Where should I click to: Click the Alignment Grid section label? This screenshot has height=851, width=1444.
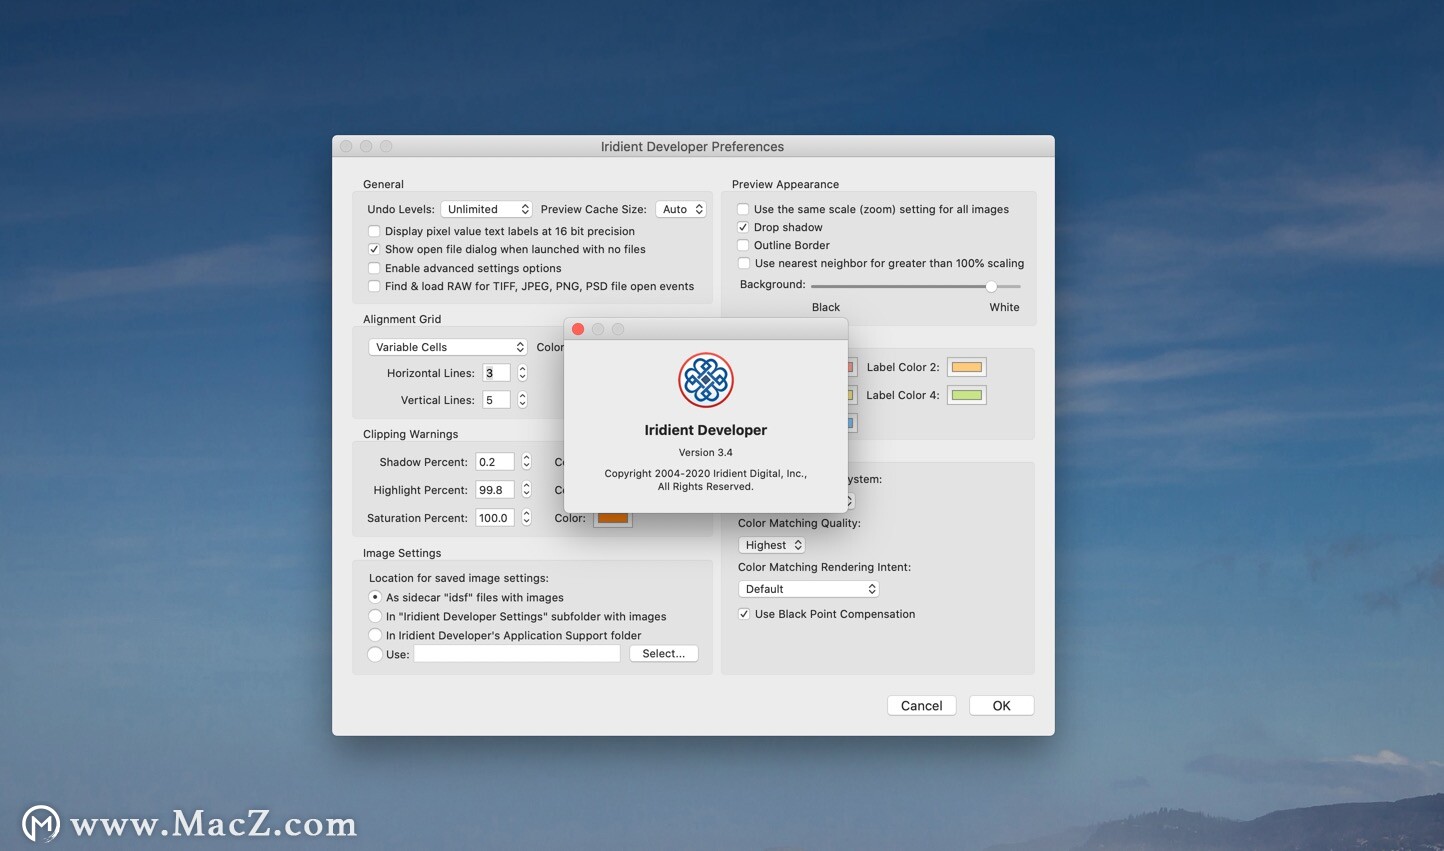click(x=402, y=319)
